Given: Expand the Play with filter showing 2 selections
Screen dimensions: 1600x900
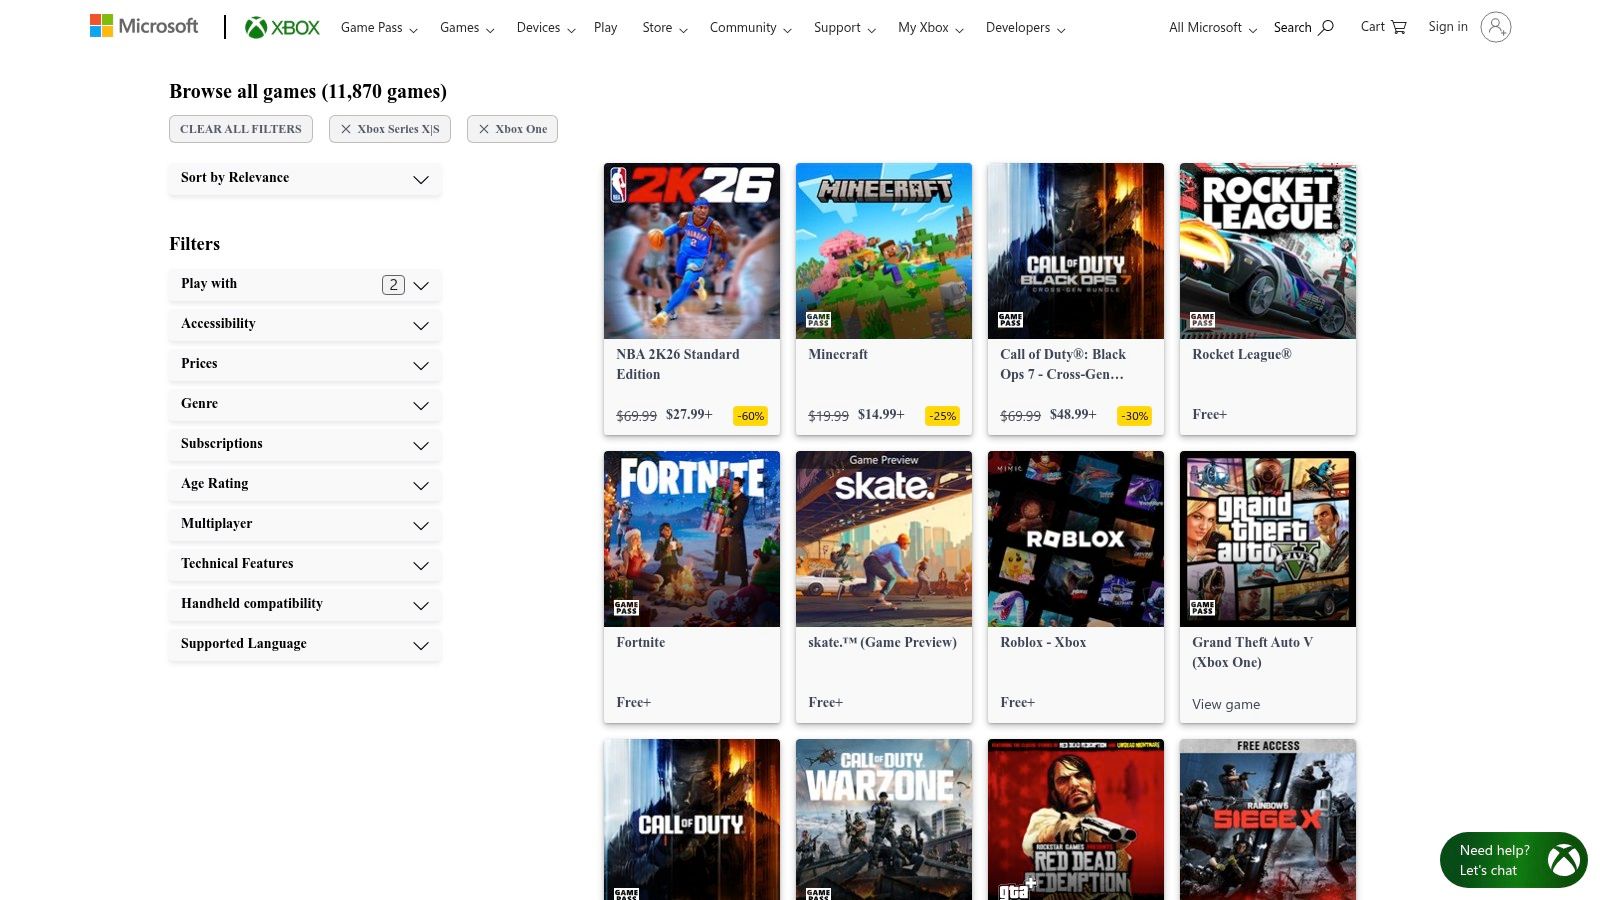Looking at the screenshot, I should point(304,285).
